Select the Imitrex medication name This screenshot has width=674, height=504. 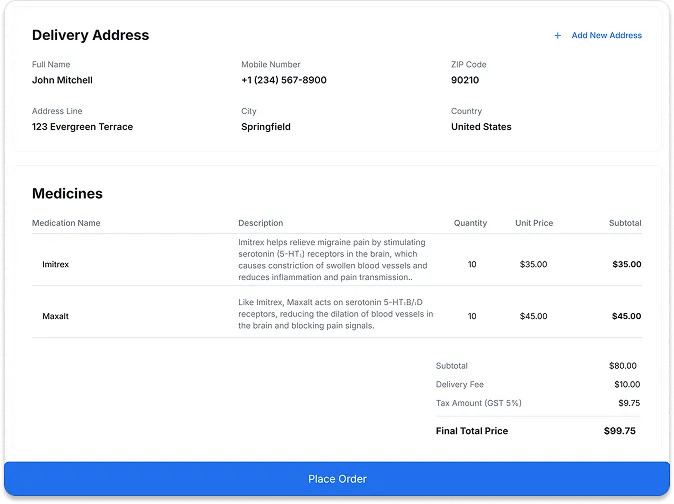pyautogui.click(x=56, y=265)
